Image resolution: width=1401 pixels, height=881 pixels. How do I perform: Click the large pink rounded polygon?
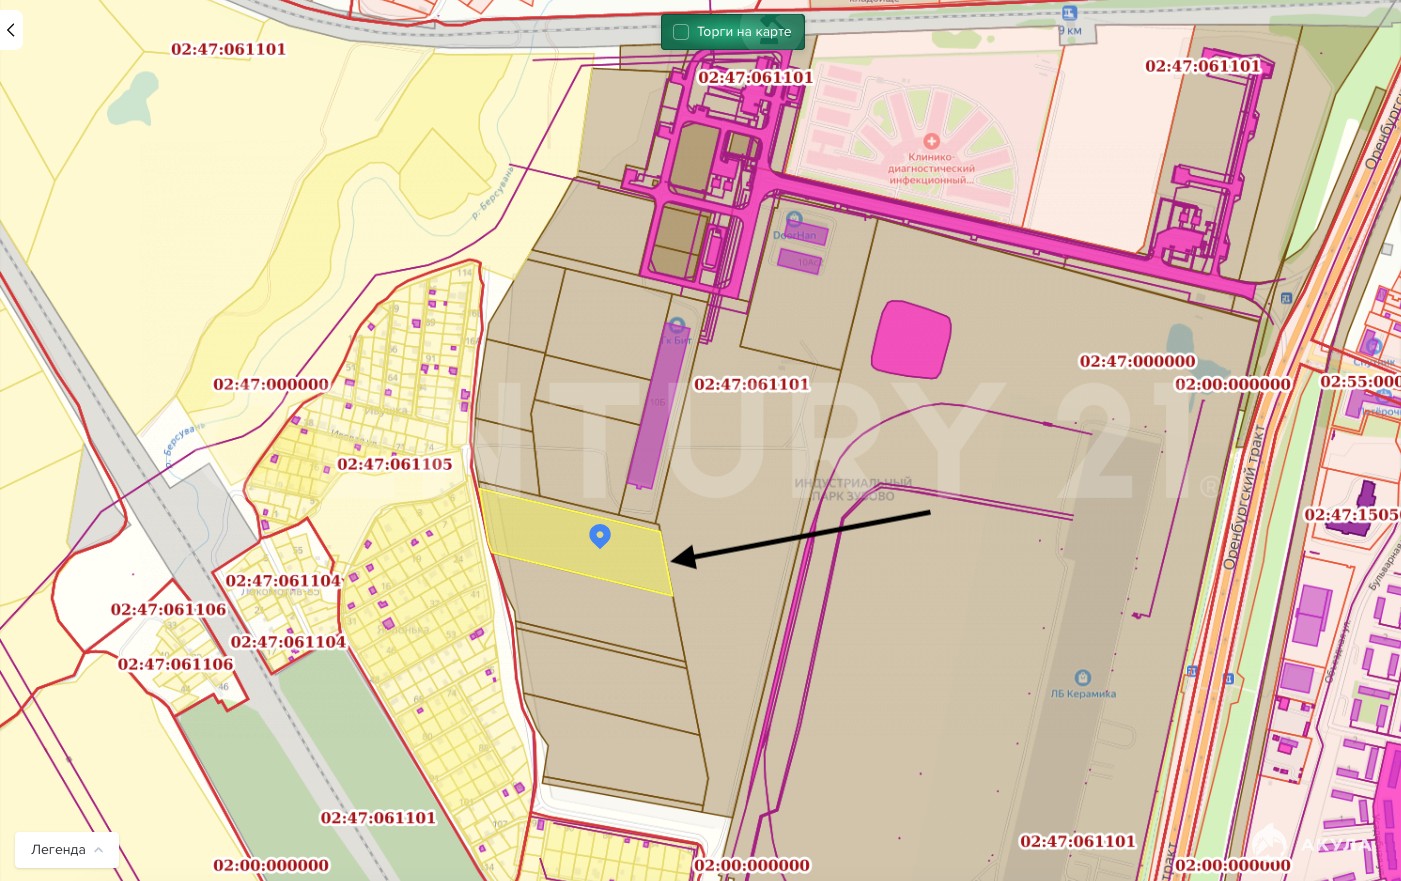coord(911,340)
